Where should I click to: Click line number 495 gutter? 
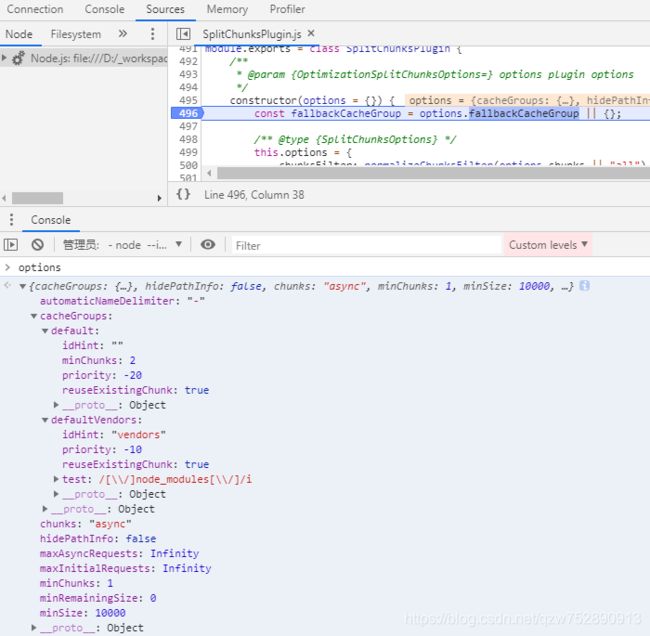pyautogui.click(x=188, y=100)
